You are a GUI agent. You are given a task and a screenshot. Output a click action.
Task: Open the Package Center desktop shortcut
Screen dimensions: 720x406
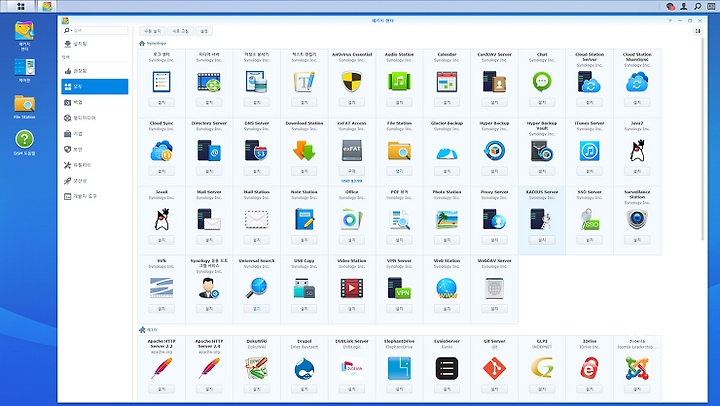pyautogui.click(x=24, y=35)
